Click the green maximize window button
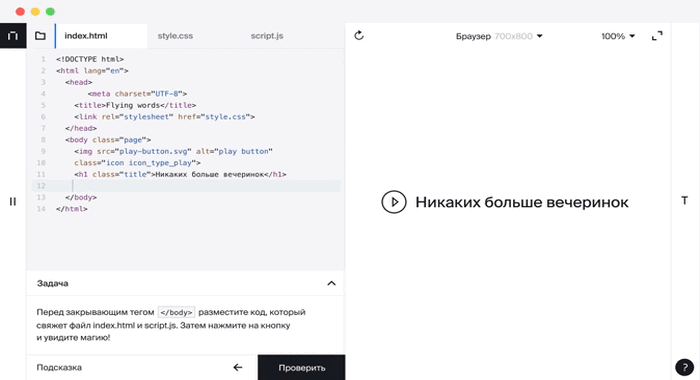 click(50, 12)
